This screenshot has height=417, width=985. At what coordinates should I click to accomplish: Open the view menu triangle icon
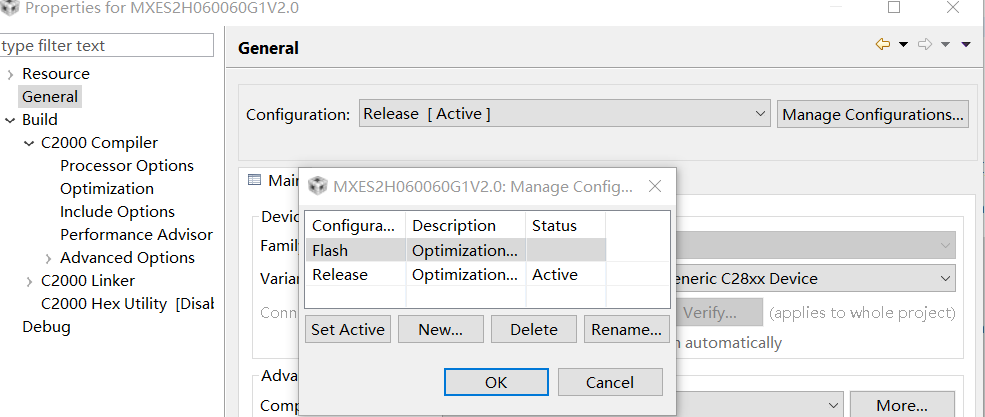[966, 45]
